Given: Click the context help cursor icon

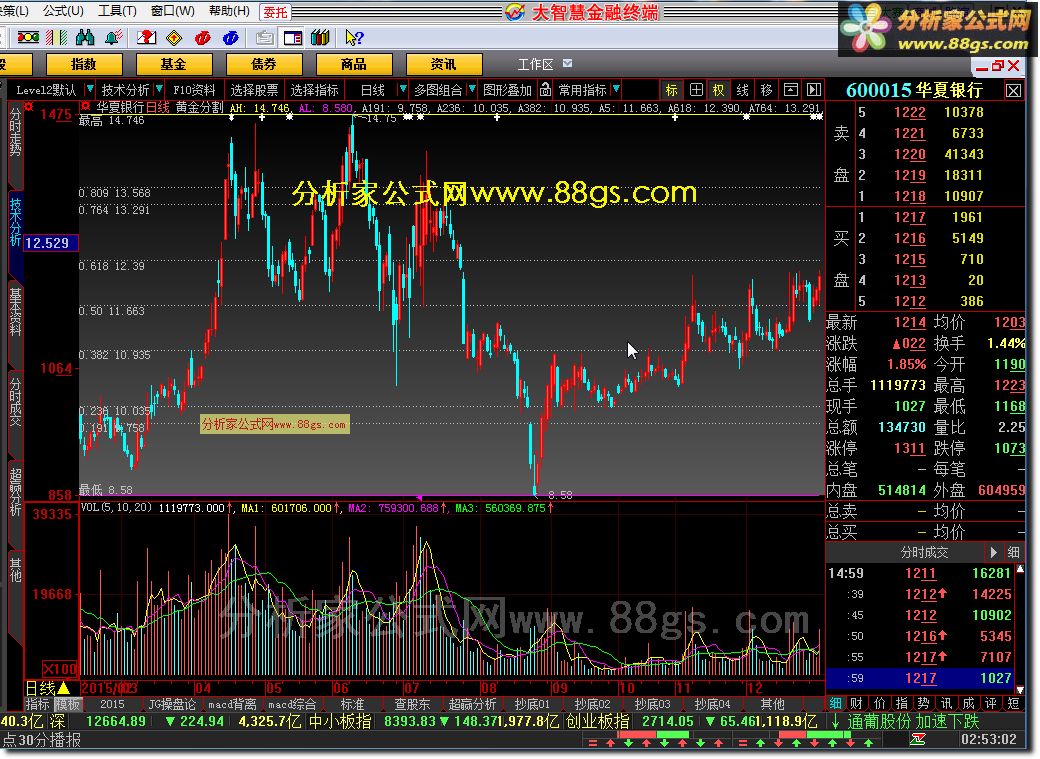Looking at the screenshot, I should point(354,38).
